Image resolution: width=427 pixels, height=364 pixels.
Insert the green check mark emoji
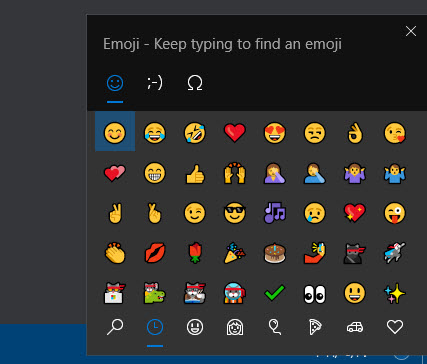coord(275,293)
